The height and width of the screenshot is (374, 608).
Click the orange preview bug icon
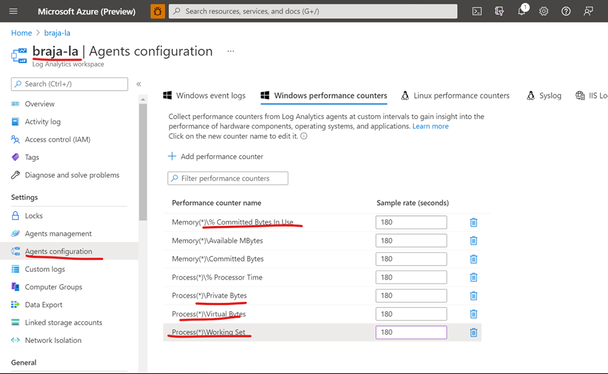click(157, 11)
